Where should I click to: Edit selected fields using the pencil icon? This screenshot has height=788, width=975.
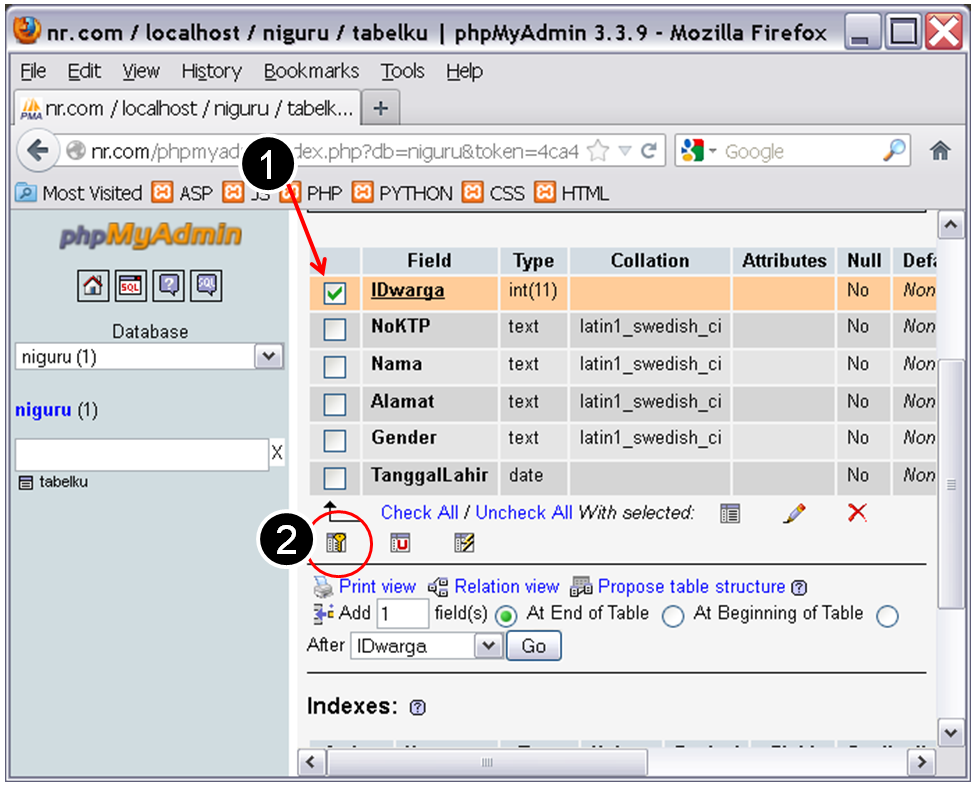click(x=795, y=513)
